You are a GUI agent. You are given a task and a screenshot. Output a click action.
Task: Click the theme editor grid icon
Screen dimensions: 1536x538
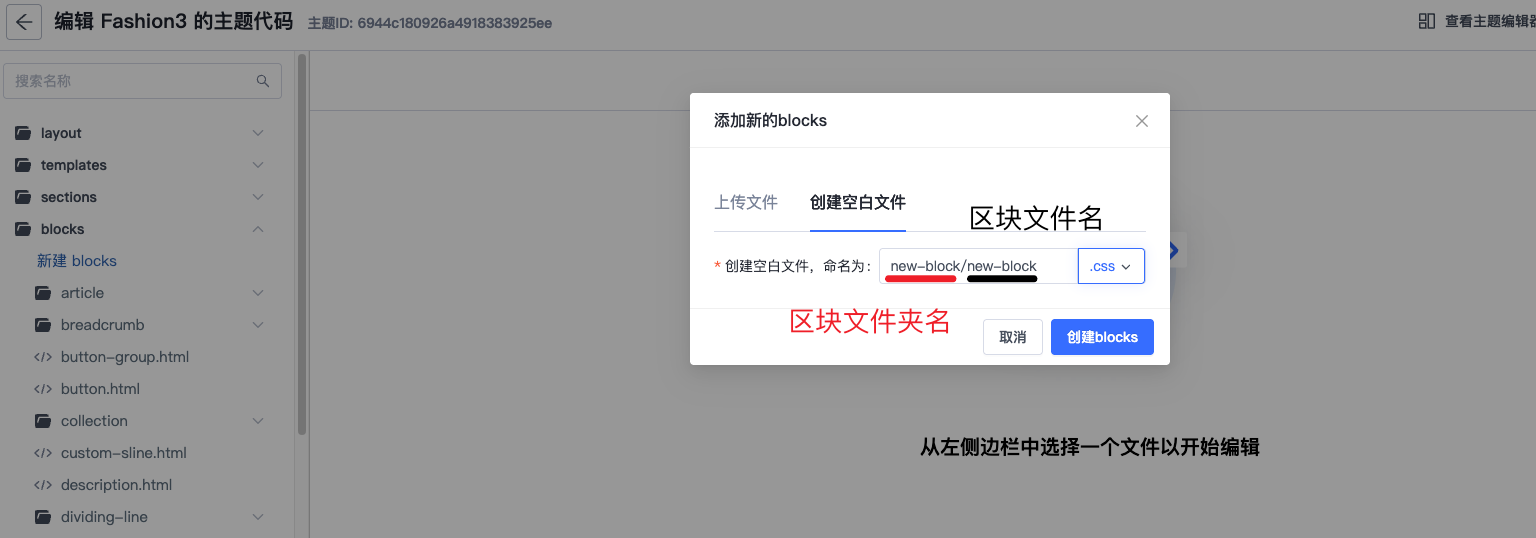1427,21
